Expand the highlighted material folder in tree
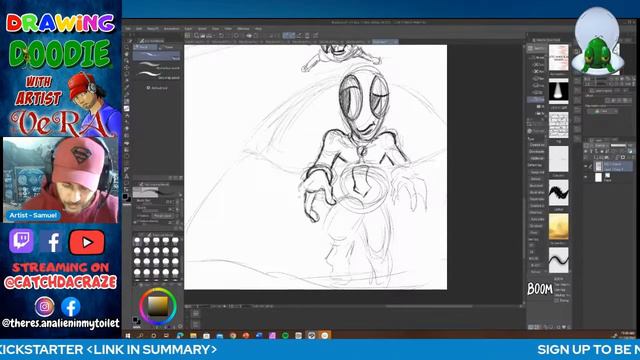Viewport: 640px width, 360px height. pyautogui.click(x=536, y=99)
